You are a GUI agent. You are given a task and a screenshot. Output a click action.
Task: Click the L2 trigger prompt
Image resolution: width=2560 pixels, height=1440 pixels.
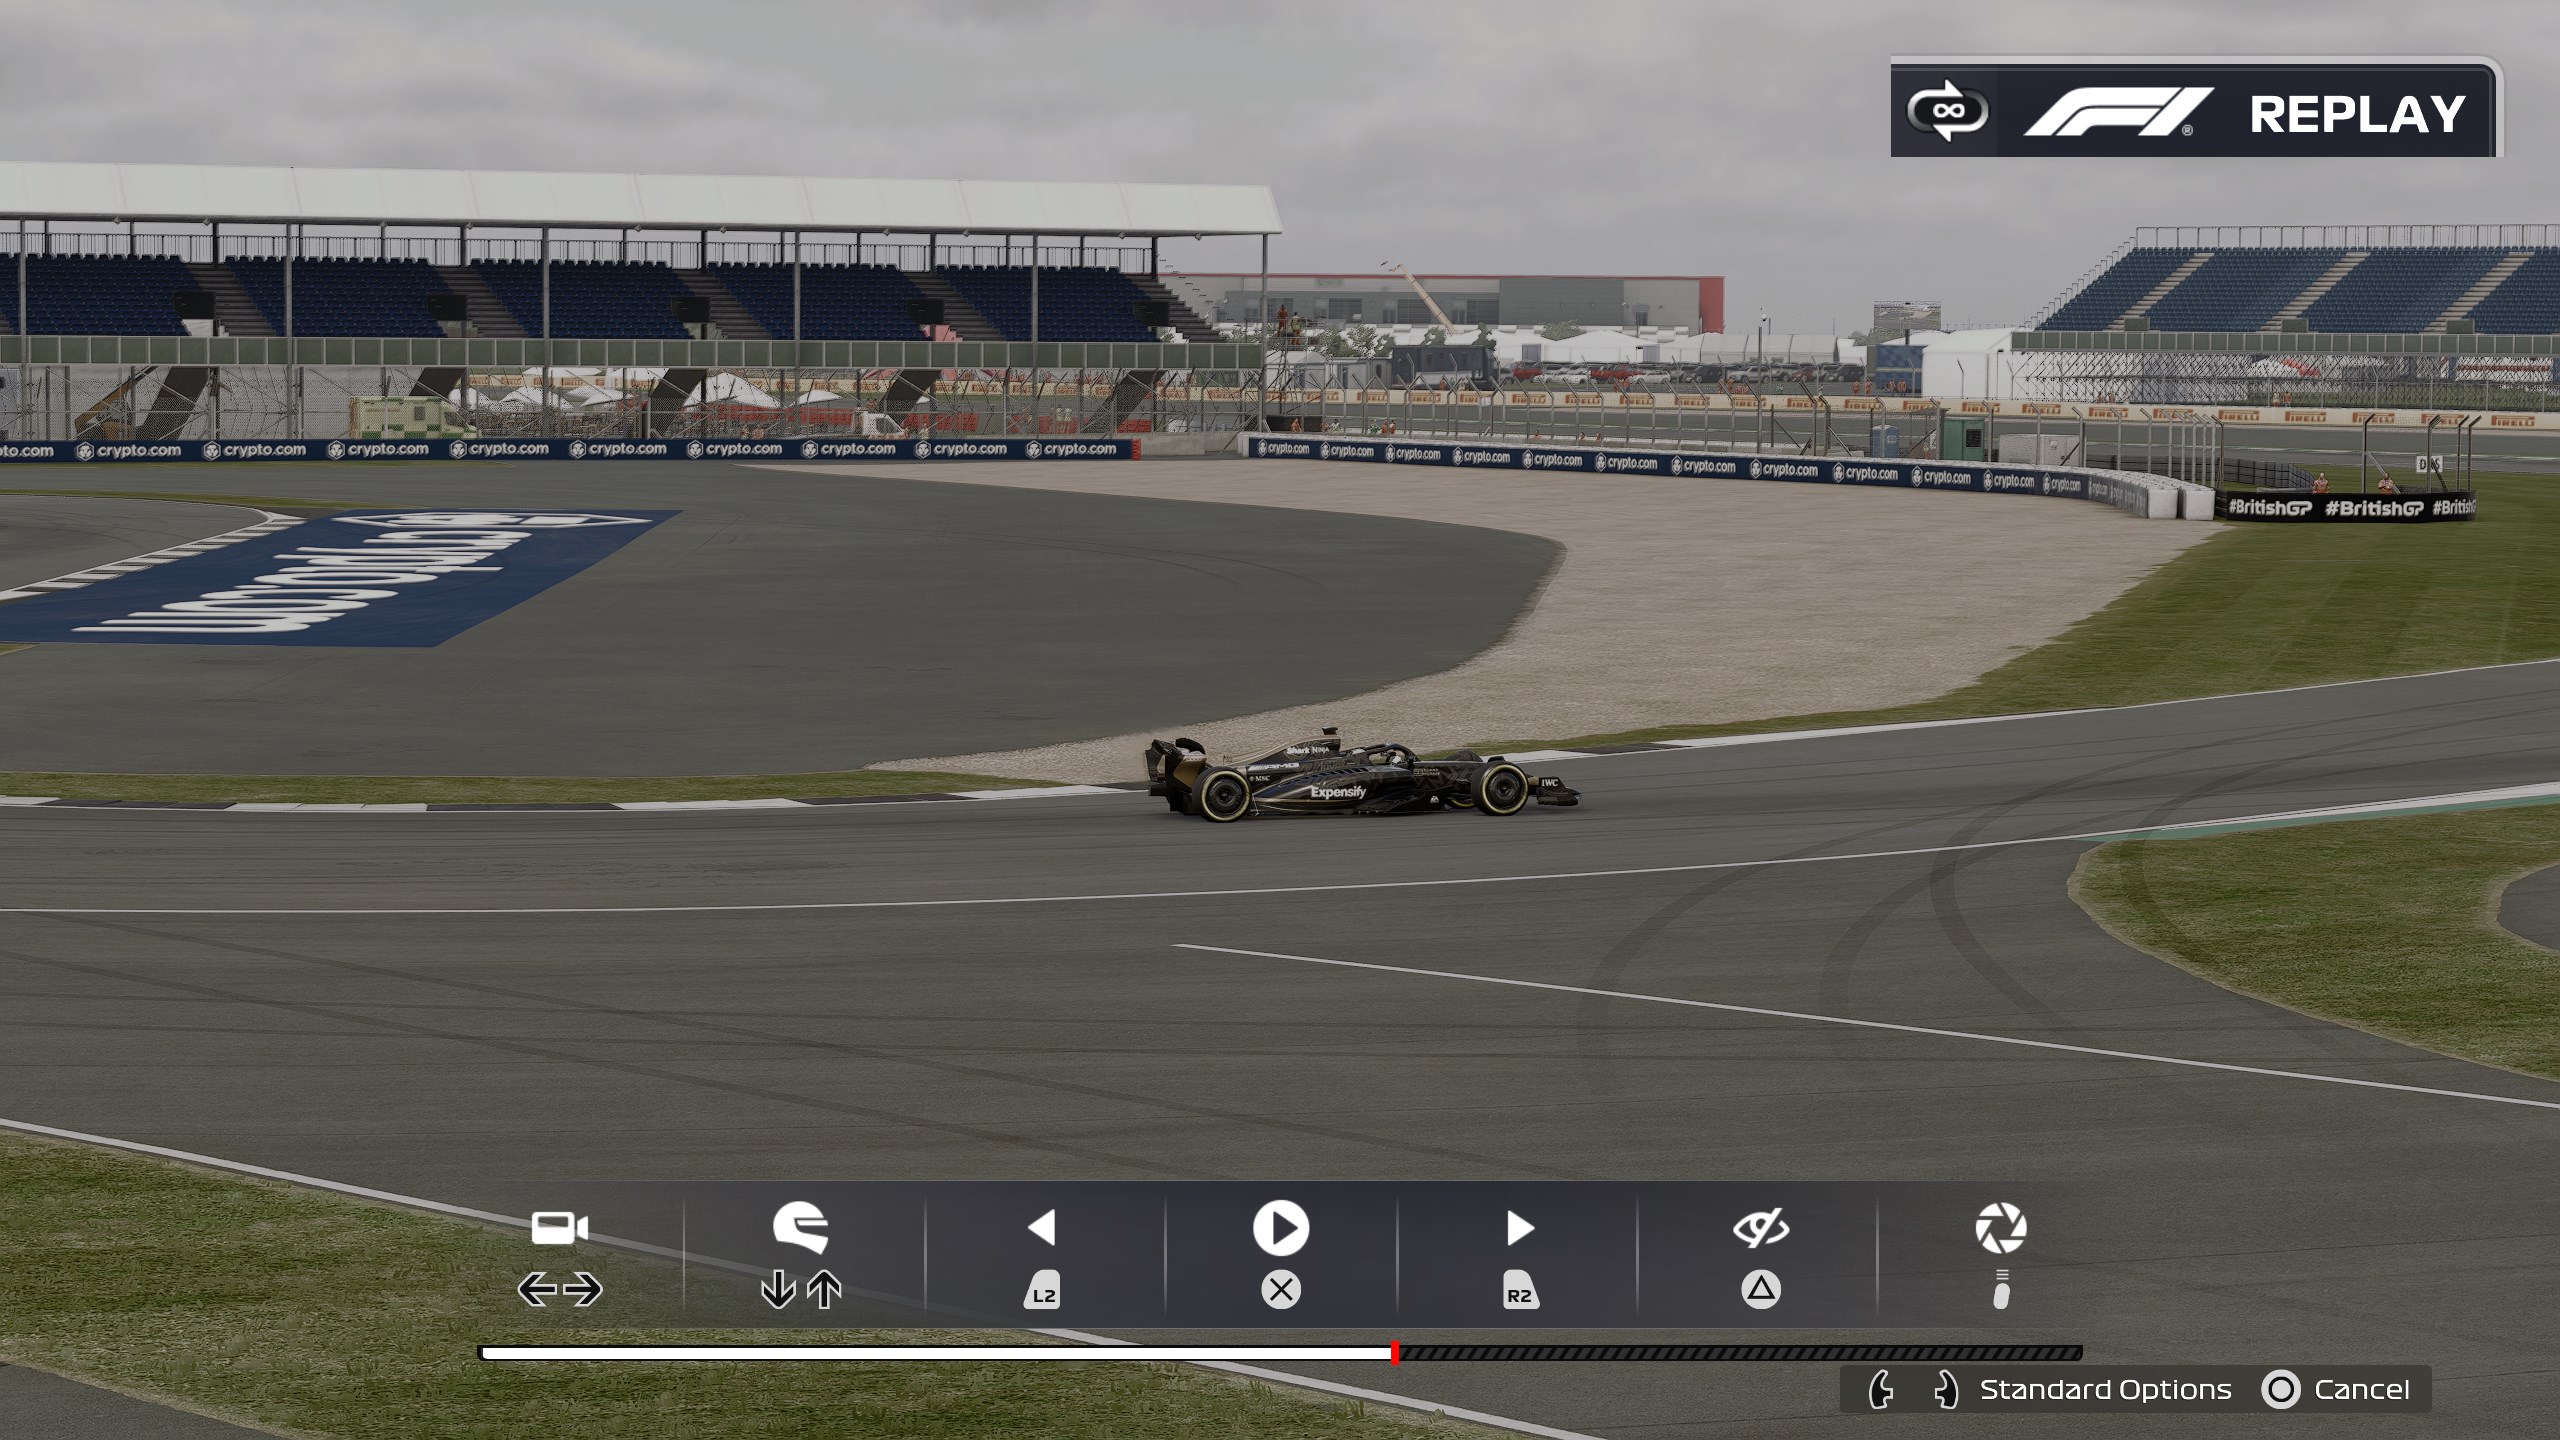tap(1042, 1294)
